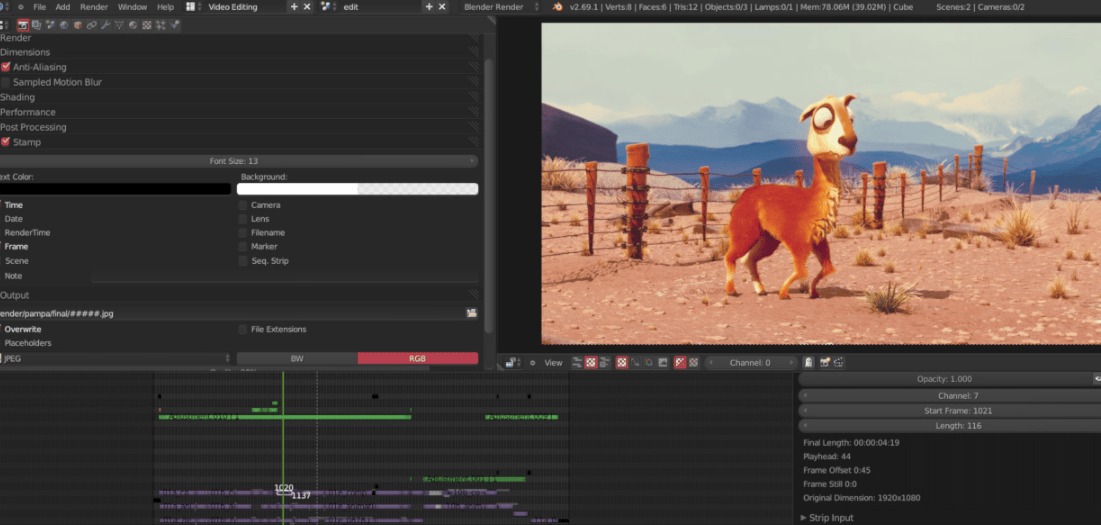Switch to Sequencer-only view icon
The height and width of the screenshot is (525, 1101).
[x=577, y=363]
